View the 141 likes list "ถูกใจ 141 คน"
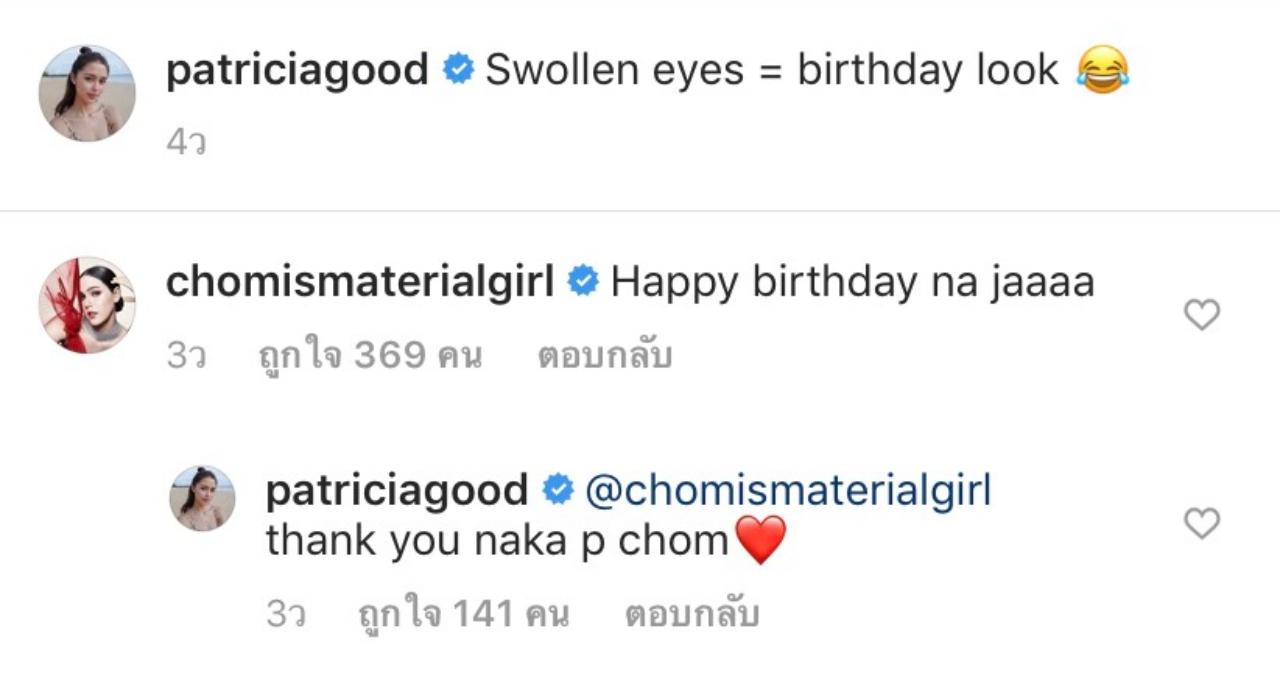The height and width of the screenshot is (687, 1280). (464, 614)
